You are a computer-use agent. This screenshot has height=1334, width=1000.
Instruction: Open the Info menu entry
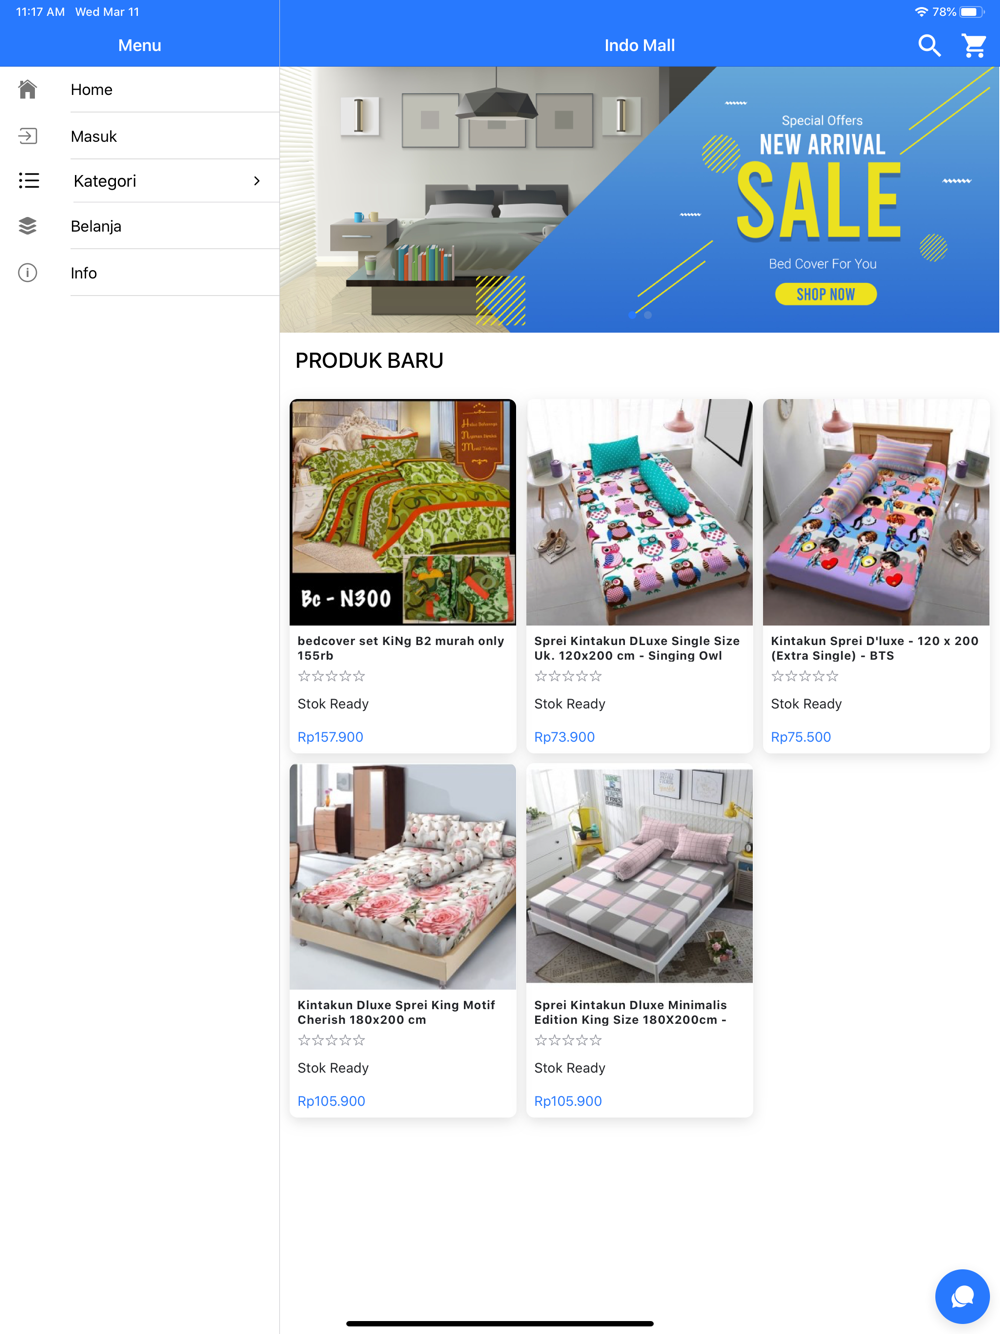[x=139, y=273]
